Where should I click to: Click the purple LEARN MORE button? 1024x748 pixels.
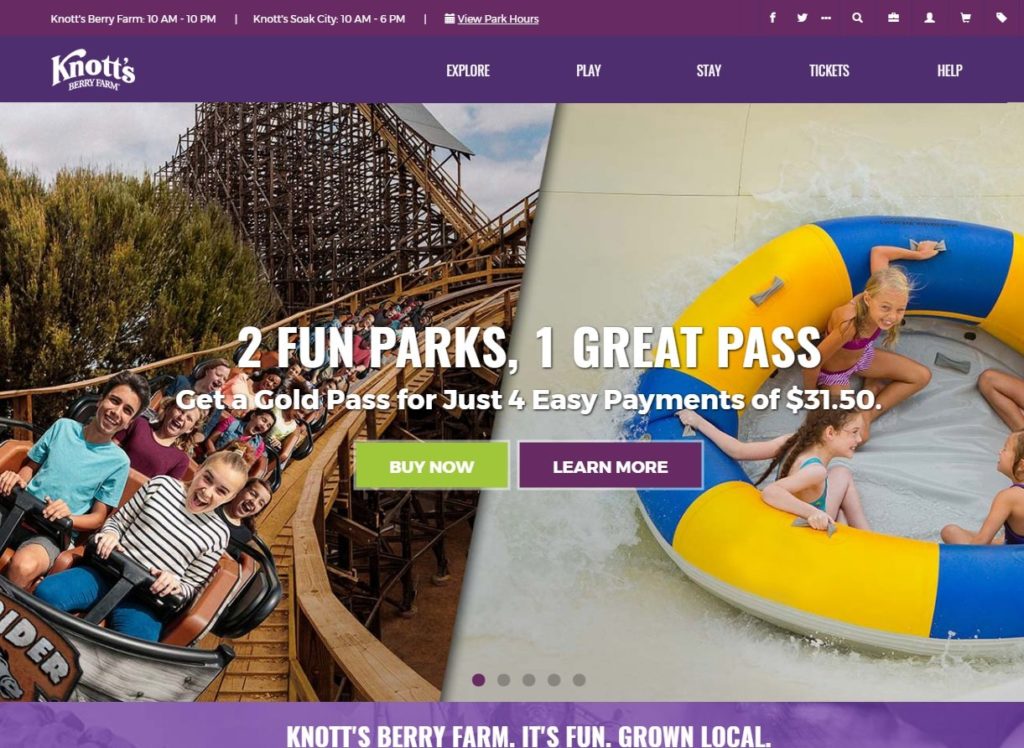pos(610,466)
